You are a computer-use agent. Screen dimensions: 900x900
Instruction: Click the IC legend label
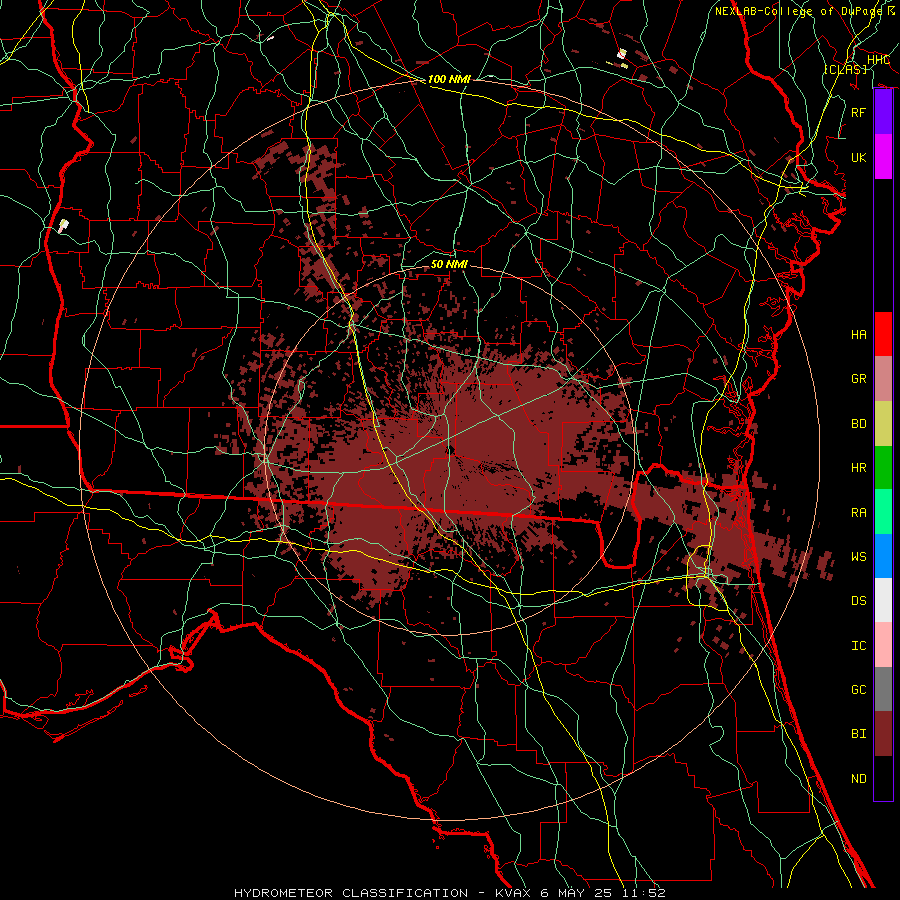858,645
